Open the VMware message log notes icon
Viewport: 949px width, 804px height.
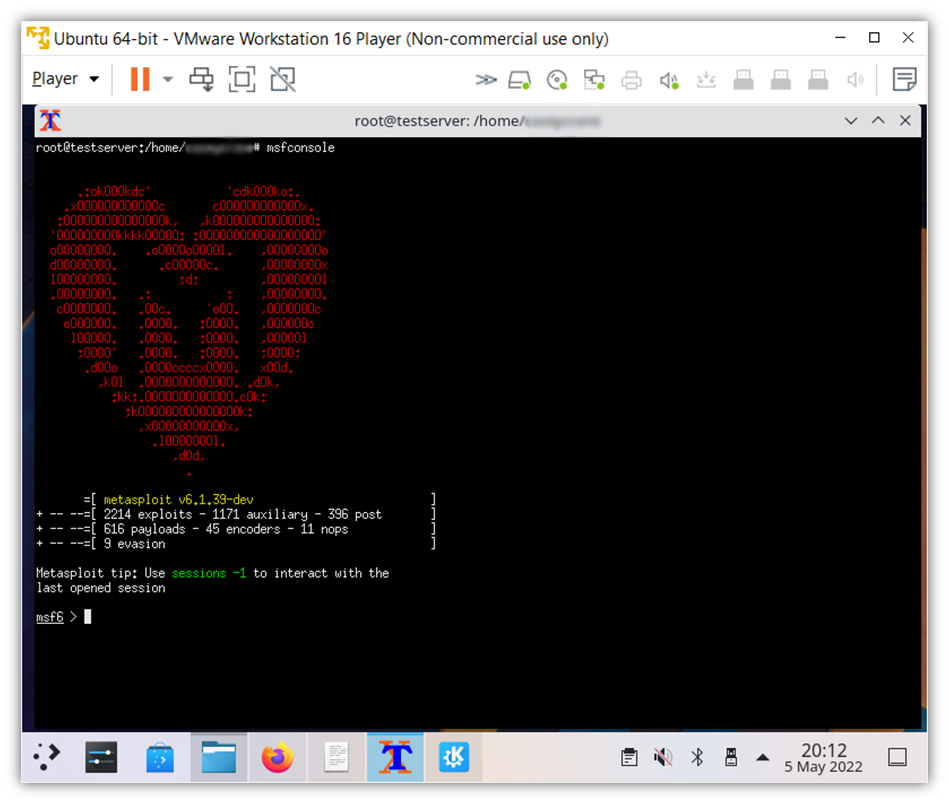(x=904, y=79)
